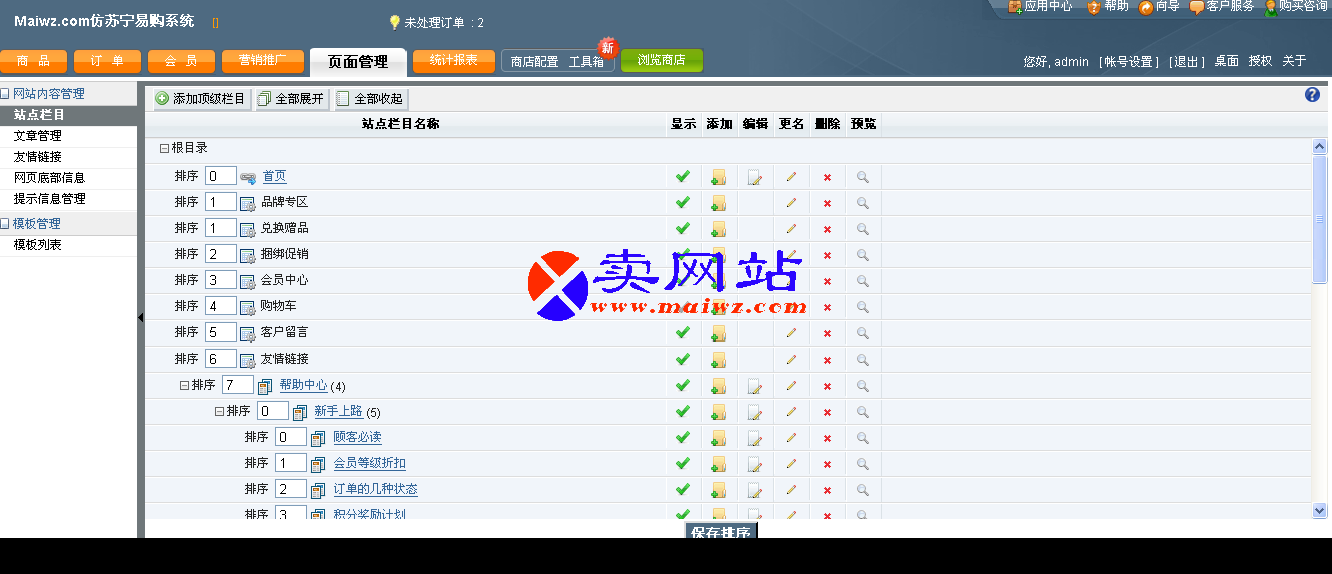Collapse the left sidebar with arrow handle
Viewport: 1332px width, 574px height.
tap(141, 317)
